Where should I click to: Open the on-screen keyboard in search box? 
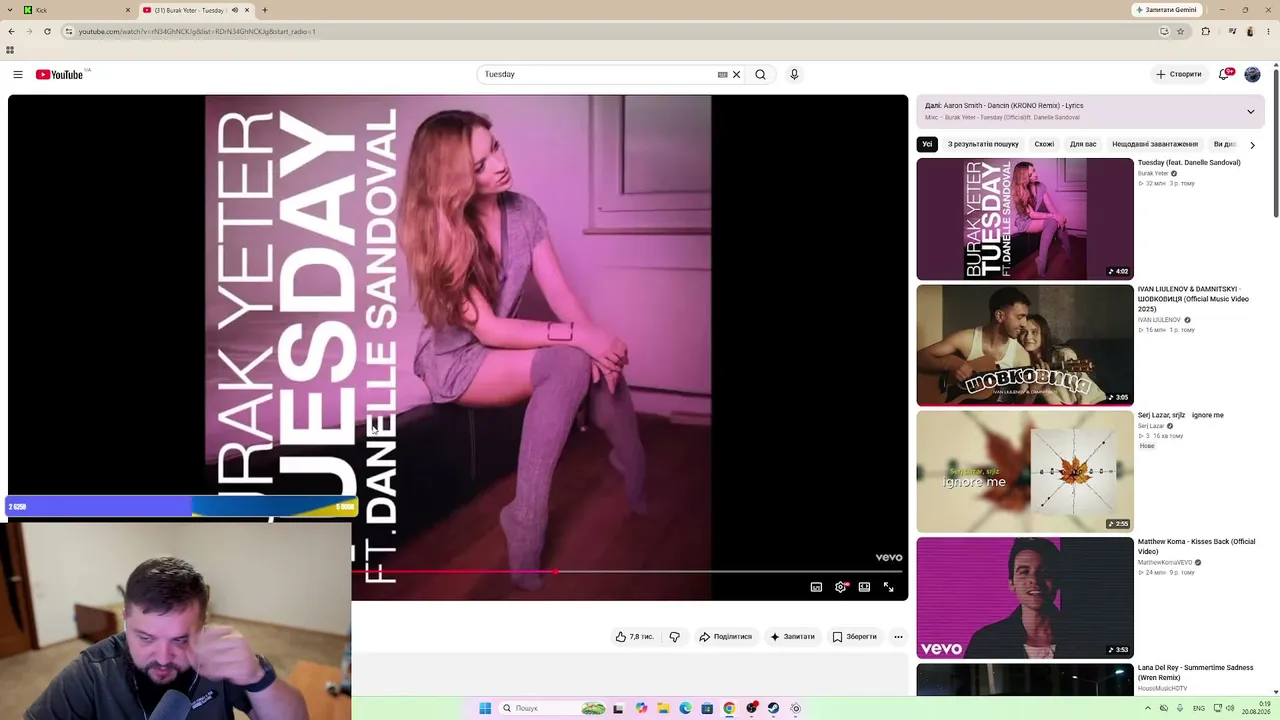tap(722, 74)
